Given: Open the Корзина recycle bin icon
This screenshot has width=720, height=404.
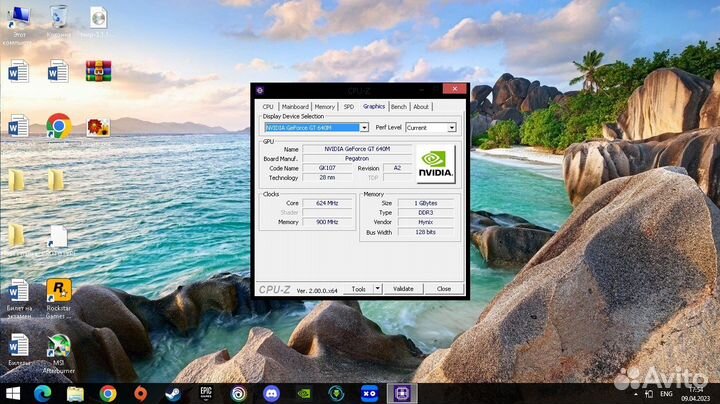Looking at the screenshot, I should tap(58, 21).
